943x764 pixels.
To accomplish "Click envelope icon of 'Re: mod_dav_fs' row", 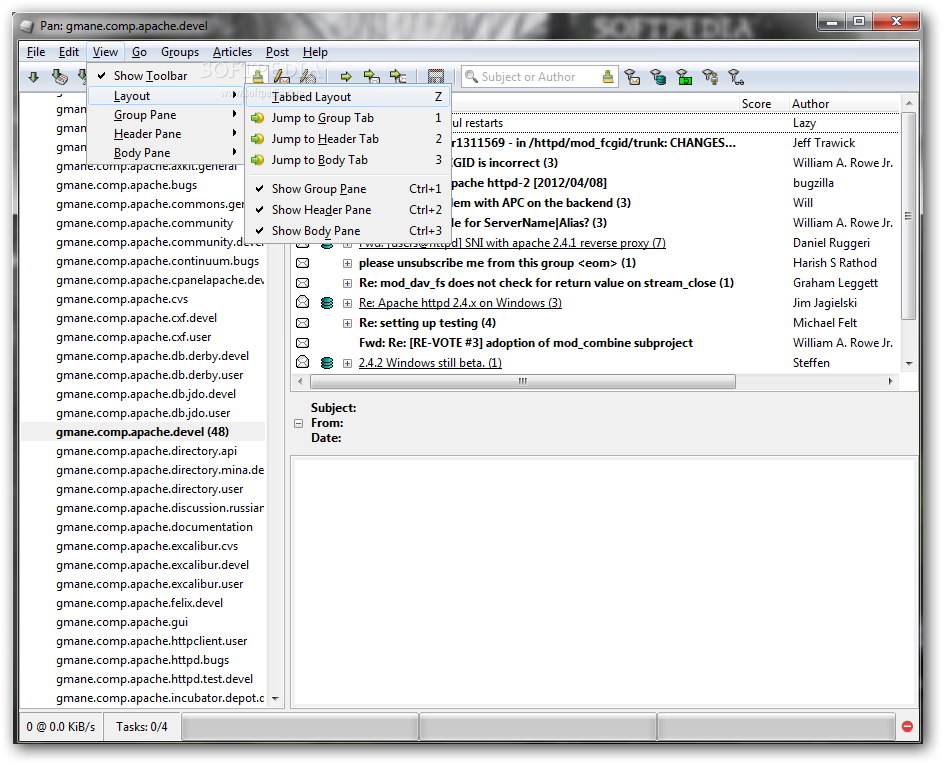I will point(303,283).
